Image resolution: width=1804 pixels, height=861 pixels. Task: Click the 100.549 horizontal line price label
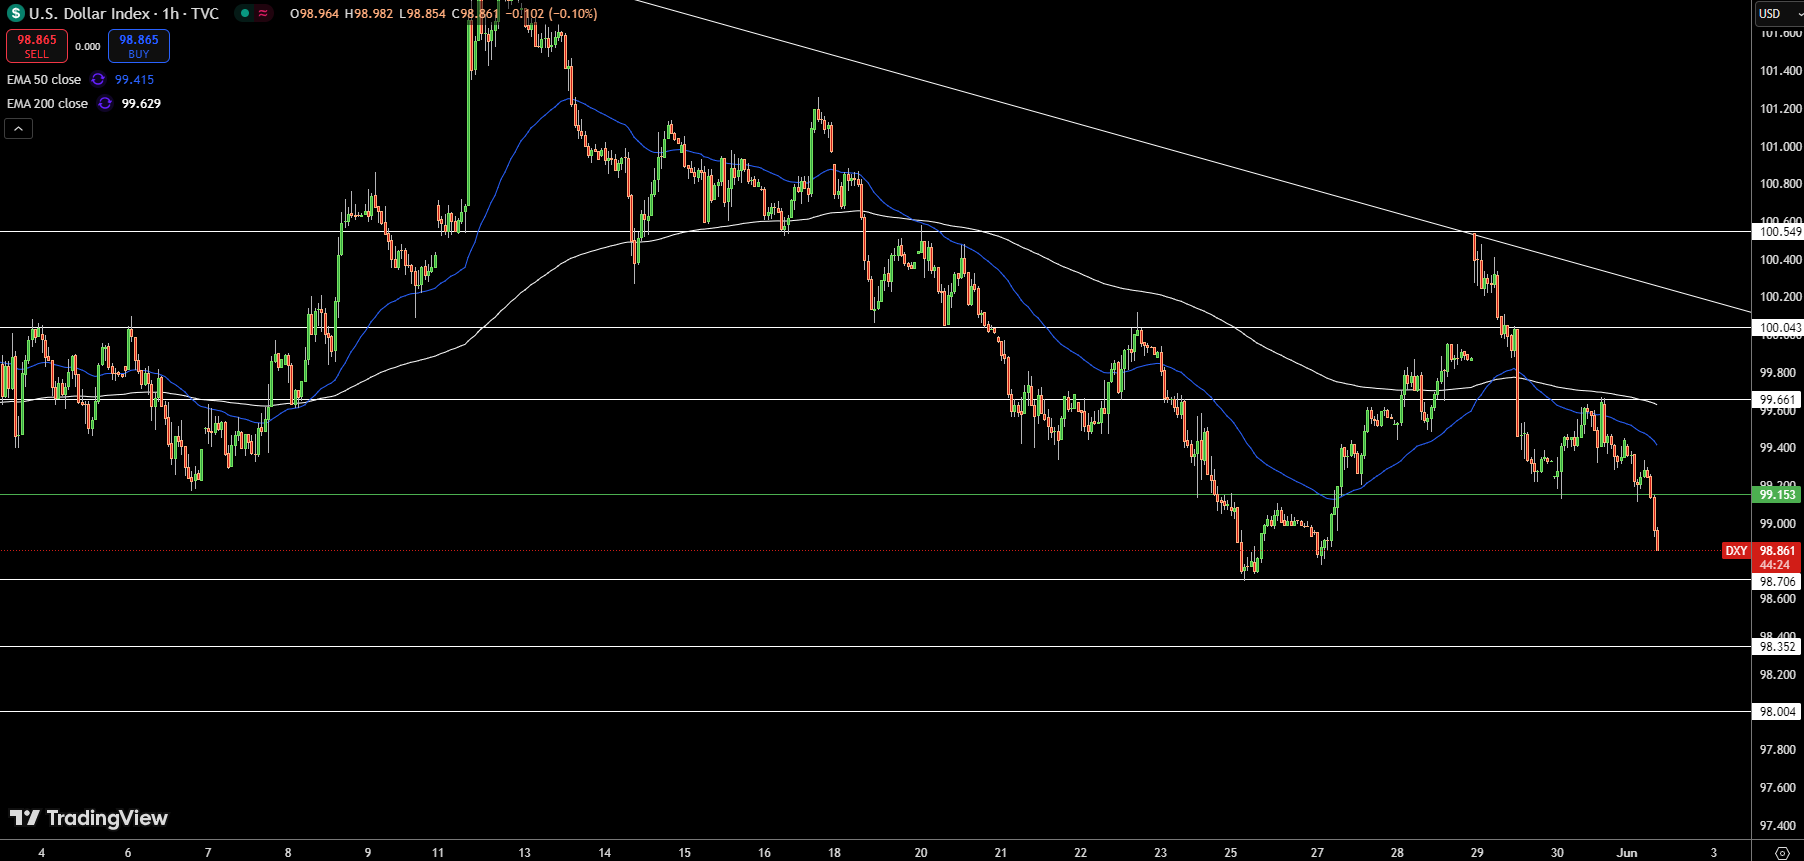pos(1779,232)
